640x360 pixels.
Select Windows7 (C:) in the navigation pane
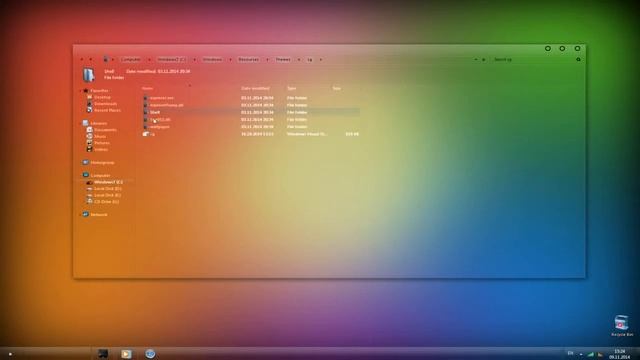click(109, 182)
